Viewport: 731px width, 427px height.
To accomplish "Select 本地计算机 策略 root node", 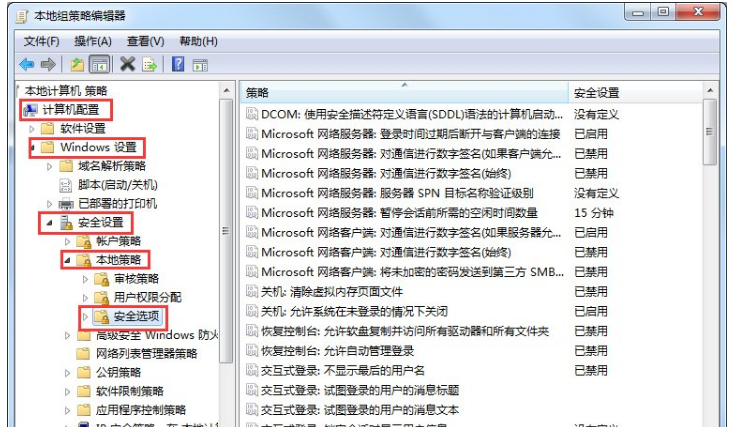I will point(66,90).
